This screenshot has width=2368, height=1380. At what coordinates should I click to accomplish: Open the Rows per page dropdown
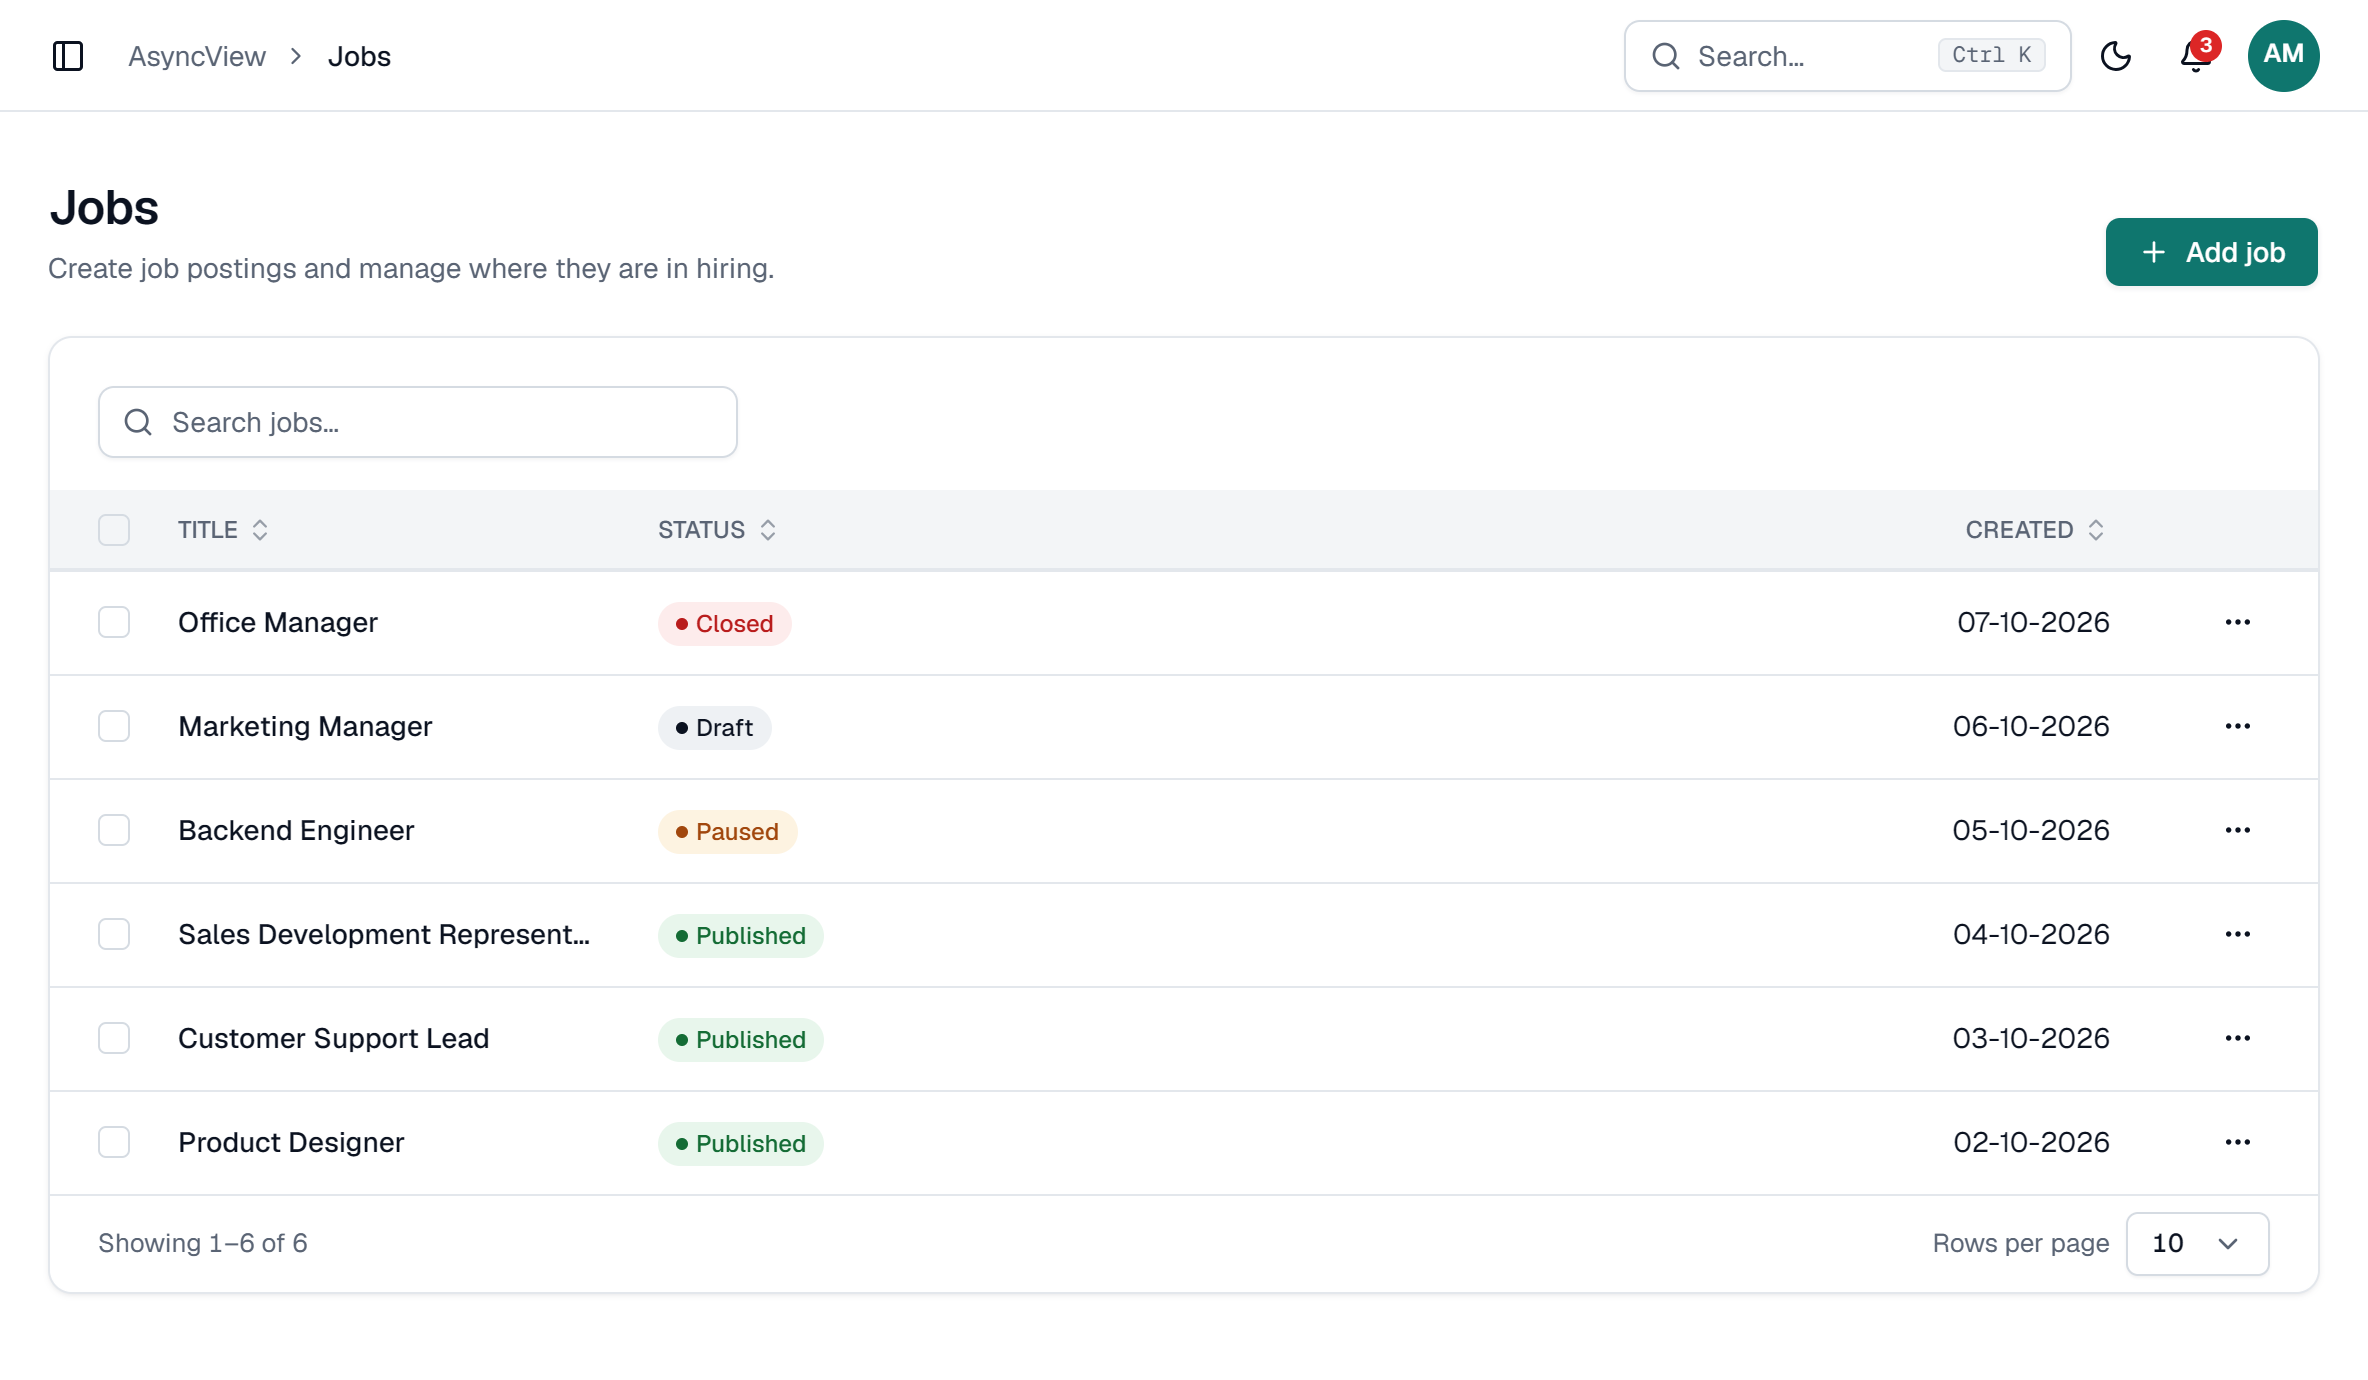pyautogui.click(x=2197, y=1243)
